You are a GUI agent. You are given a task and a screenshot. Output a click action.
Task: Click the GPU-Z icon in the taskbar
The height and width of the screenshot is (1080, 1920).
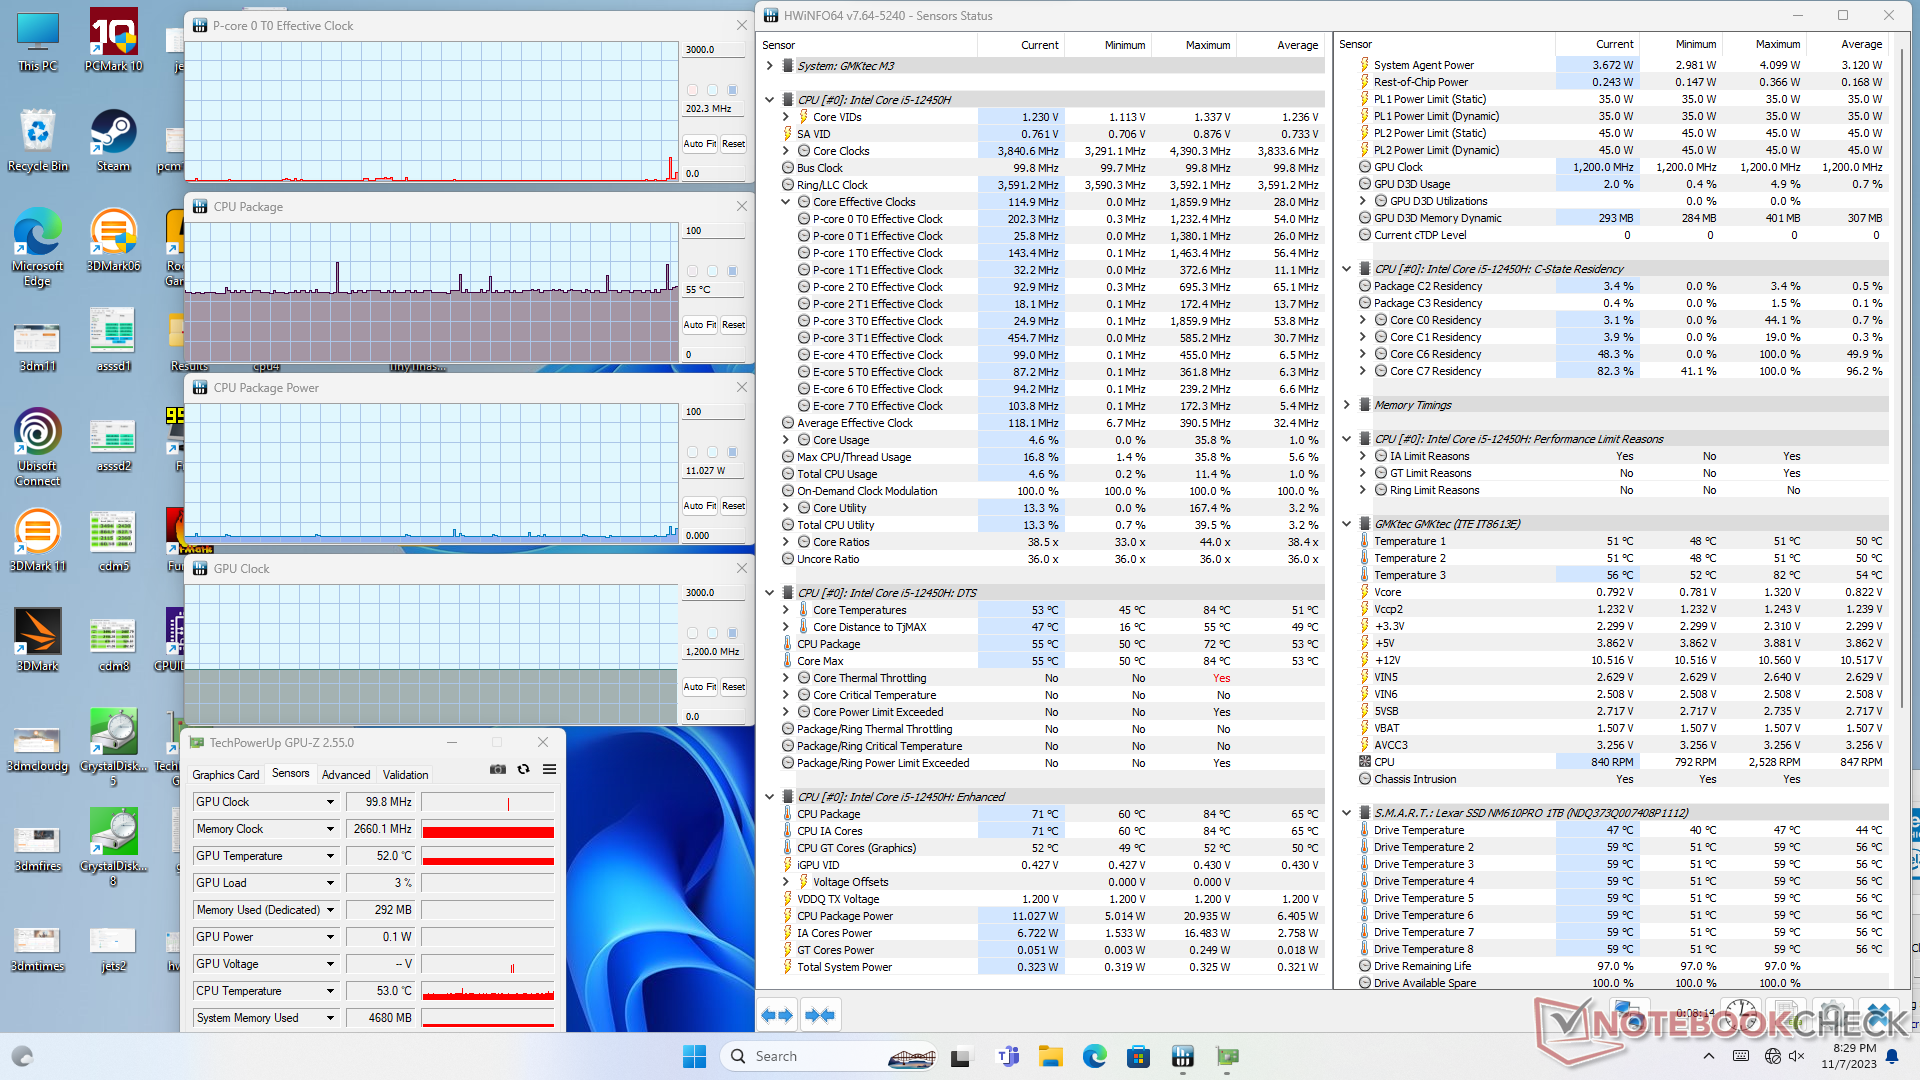[x=1227, y=1056]
